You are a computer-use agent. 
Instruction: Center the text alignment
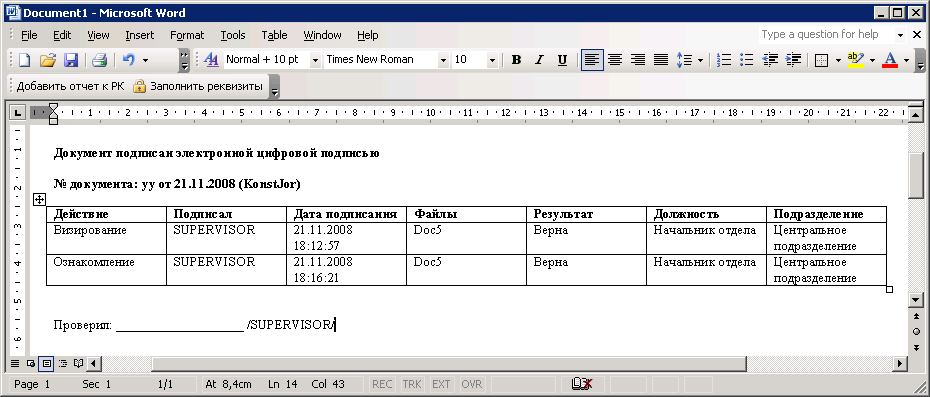click(x=615, y=60)
